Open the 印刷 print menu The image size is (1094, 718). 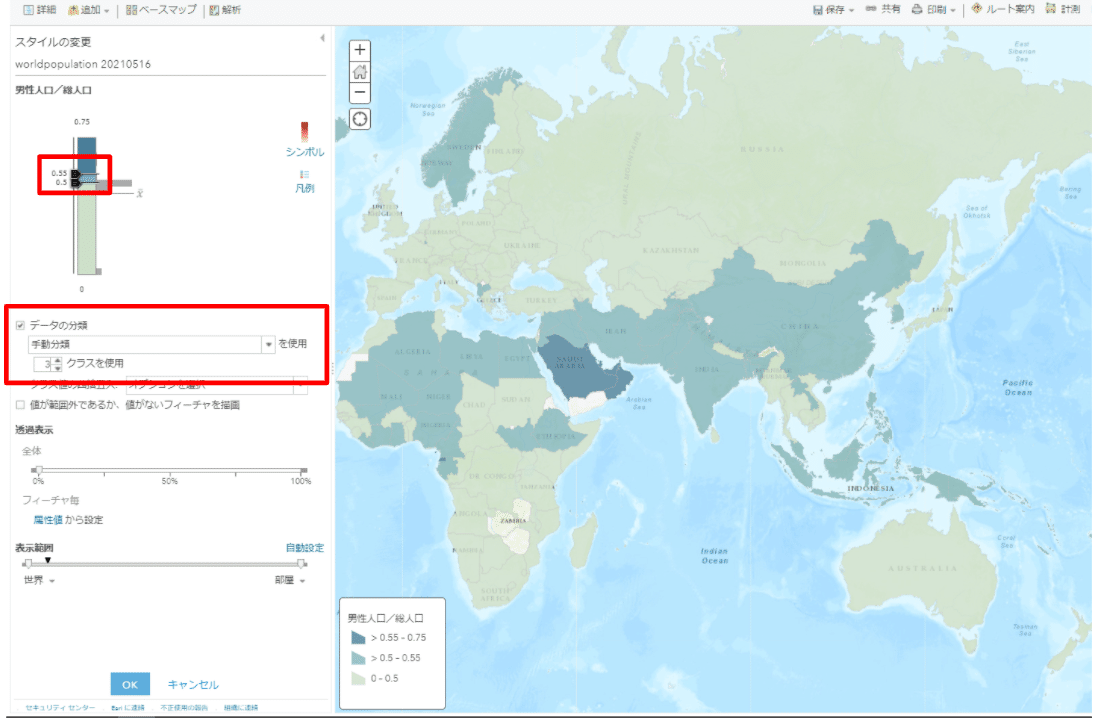[934, 9]
